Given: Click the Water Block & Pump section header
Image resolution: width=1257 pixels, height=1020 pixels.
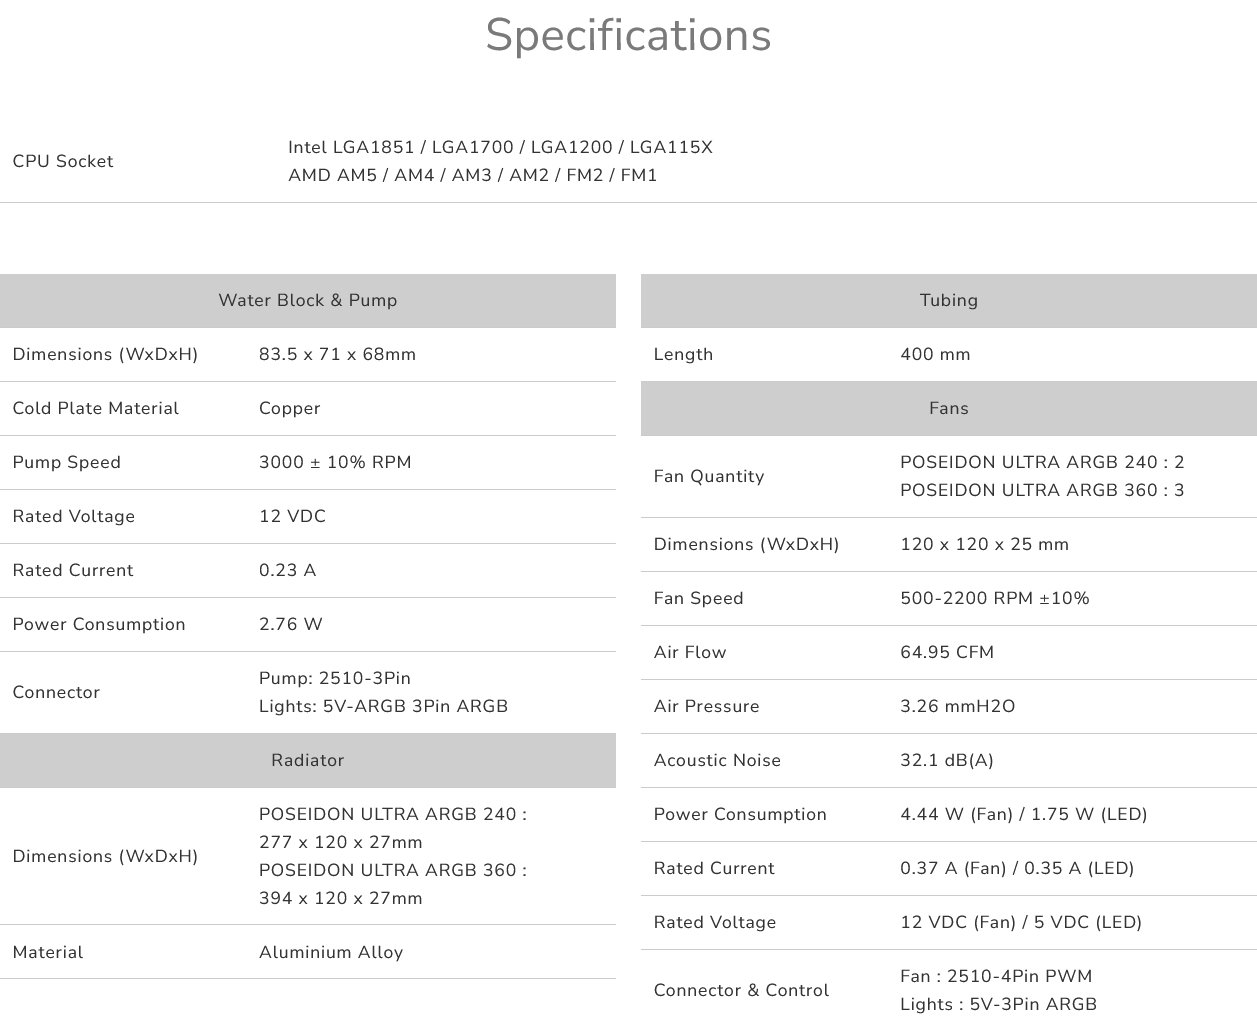Looking at the screenshot, I should [x=307, y=300].
